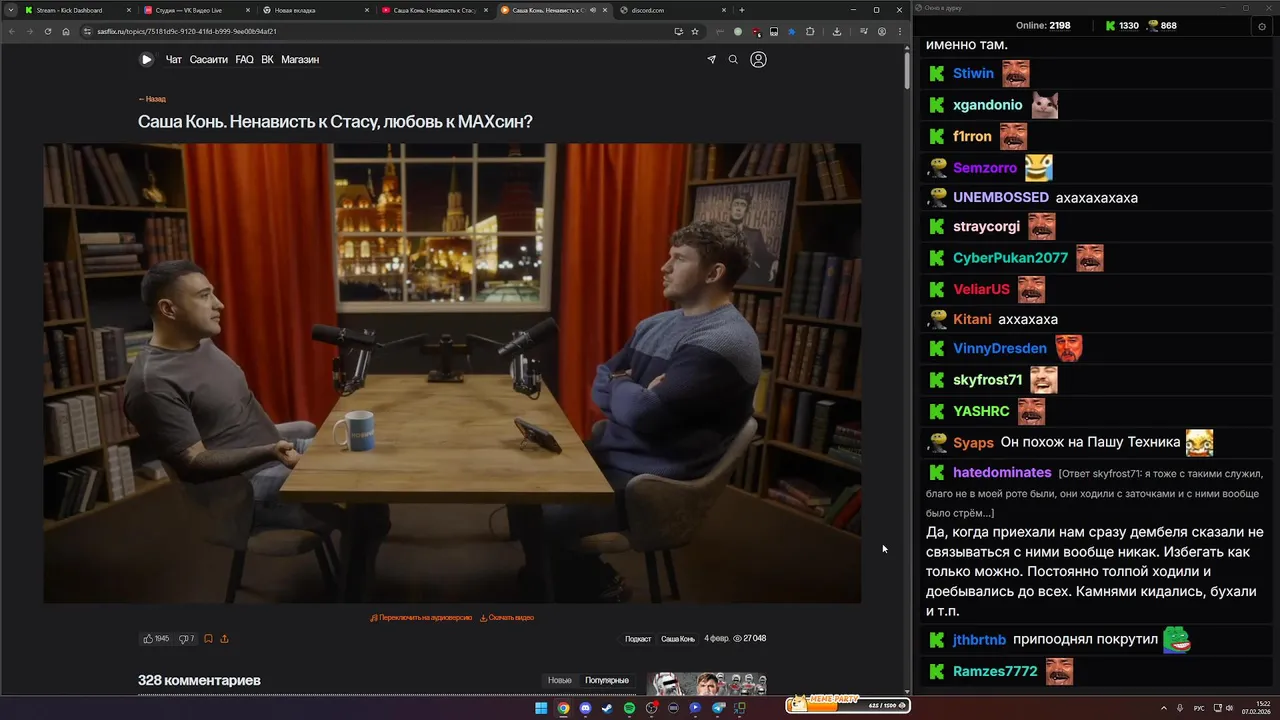
Task: Open Telegram from the taskbar
Action: [x=717, y=708]
